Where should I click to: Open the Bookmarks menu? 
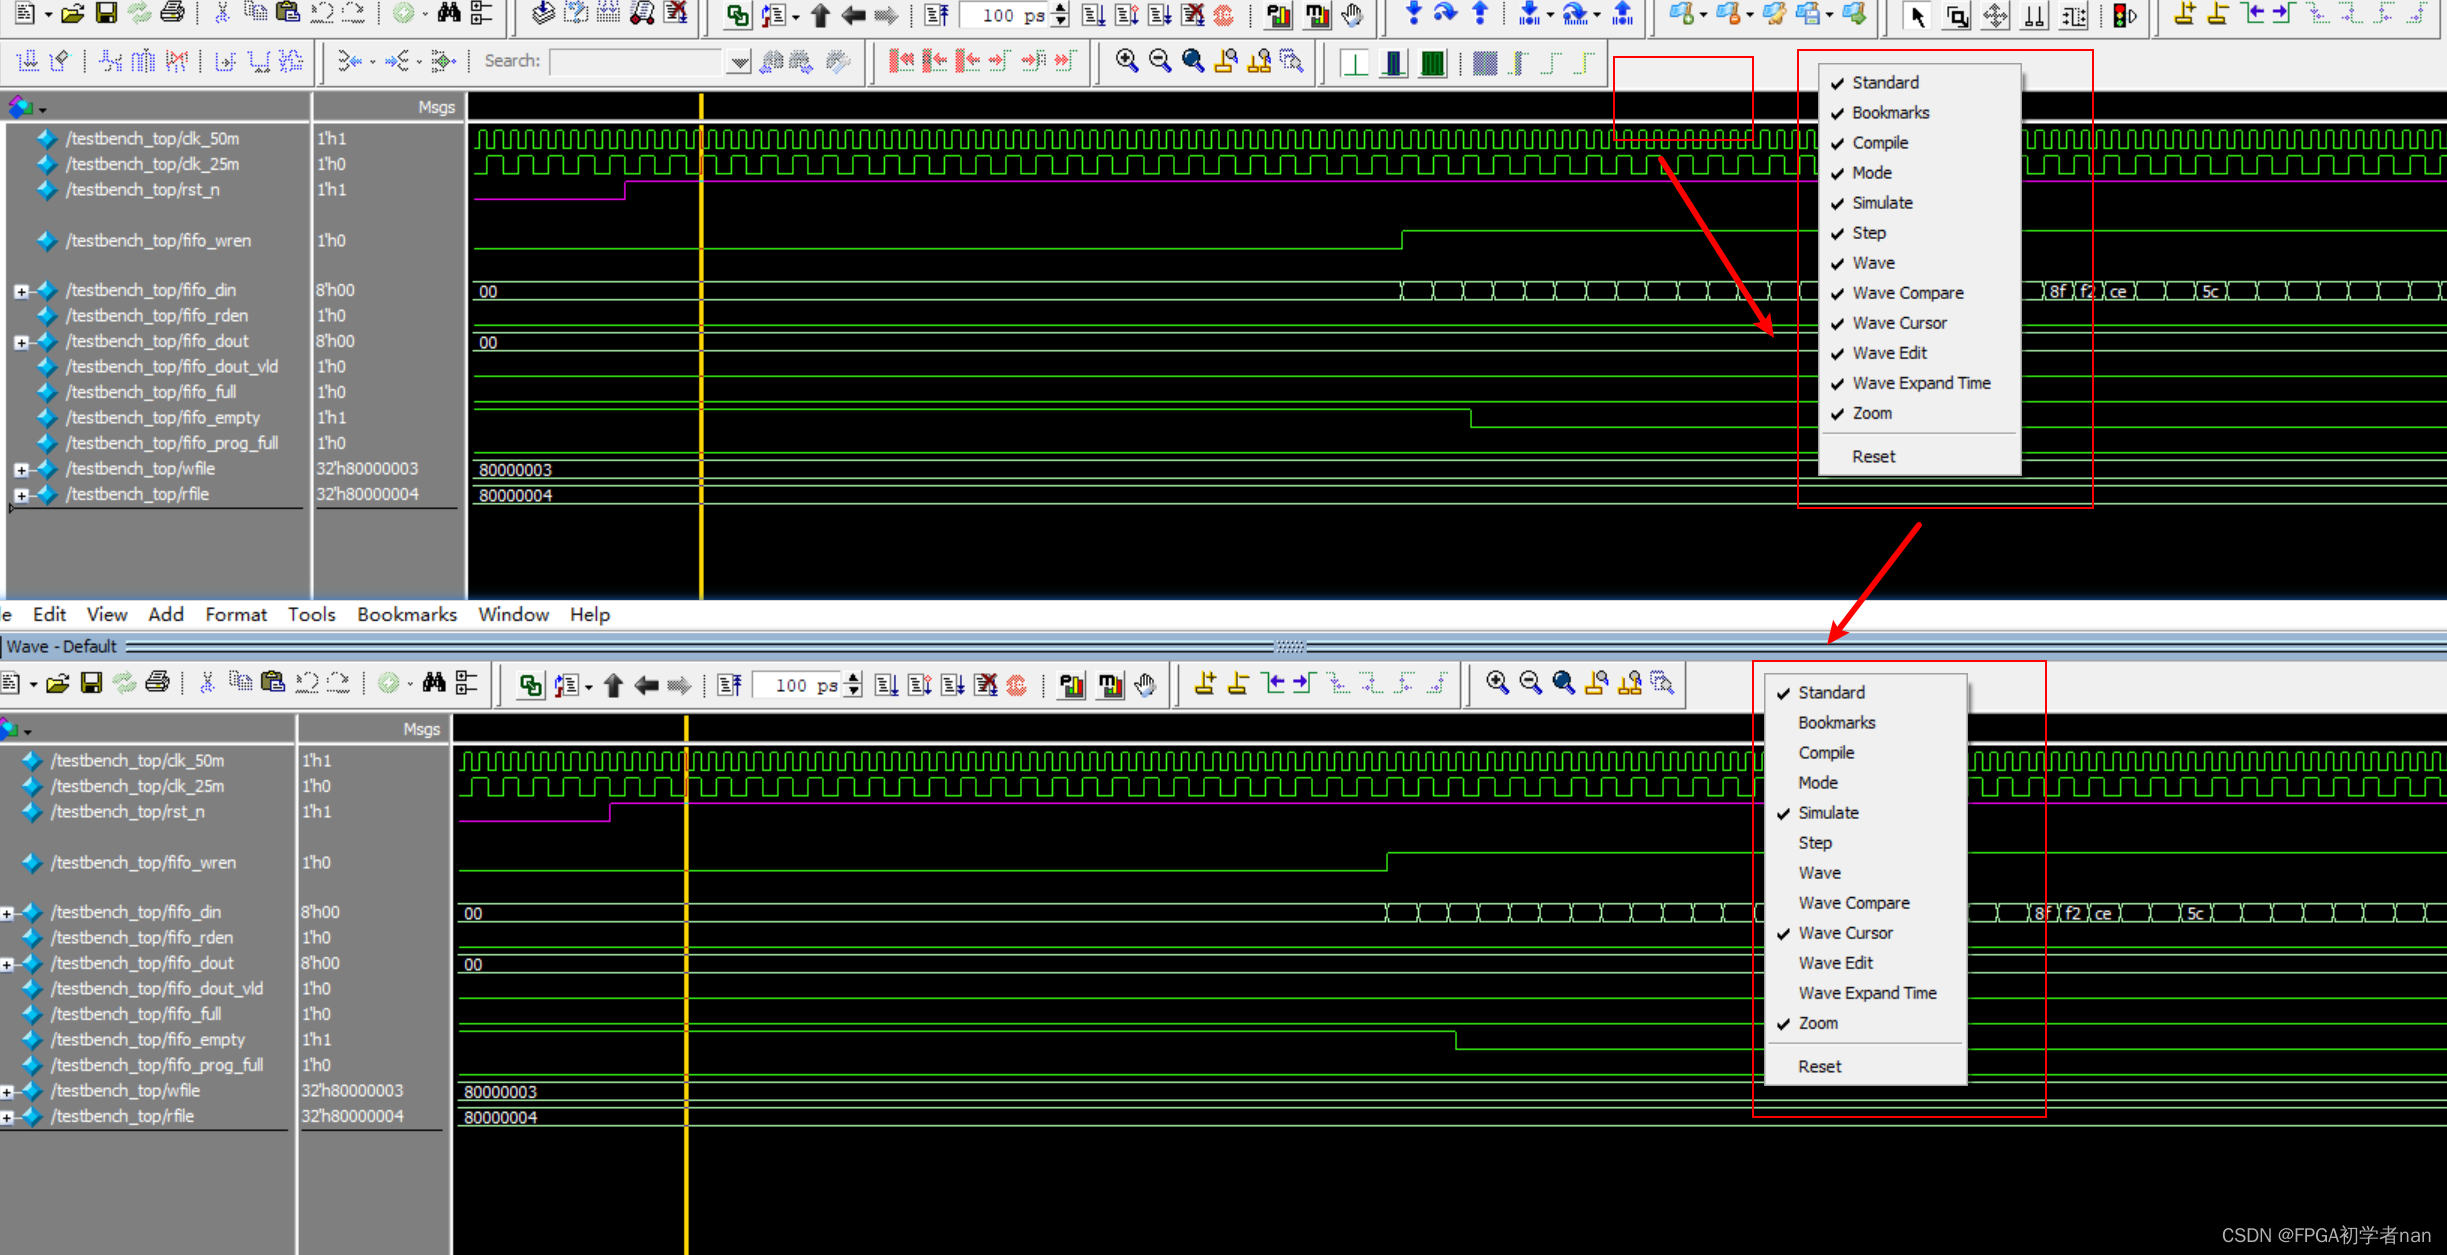click(406, 614)
